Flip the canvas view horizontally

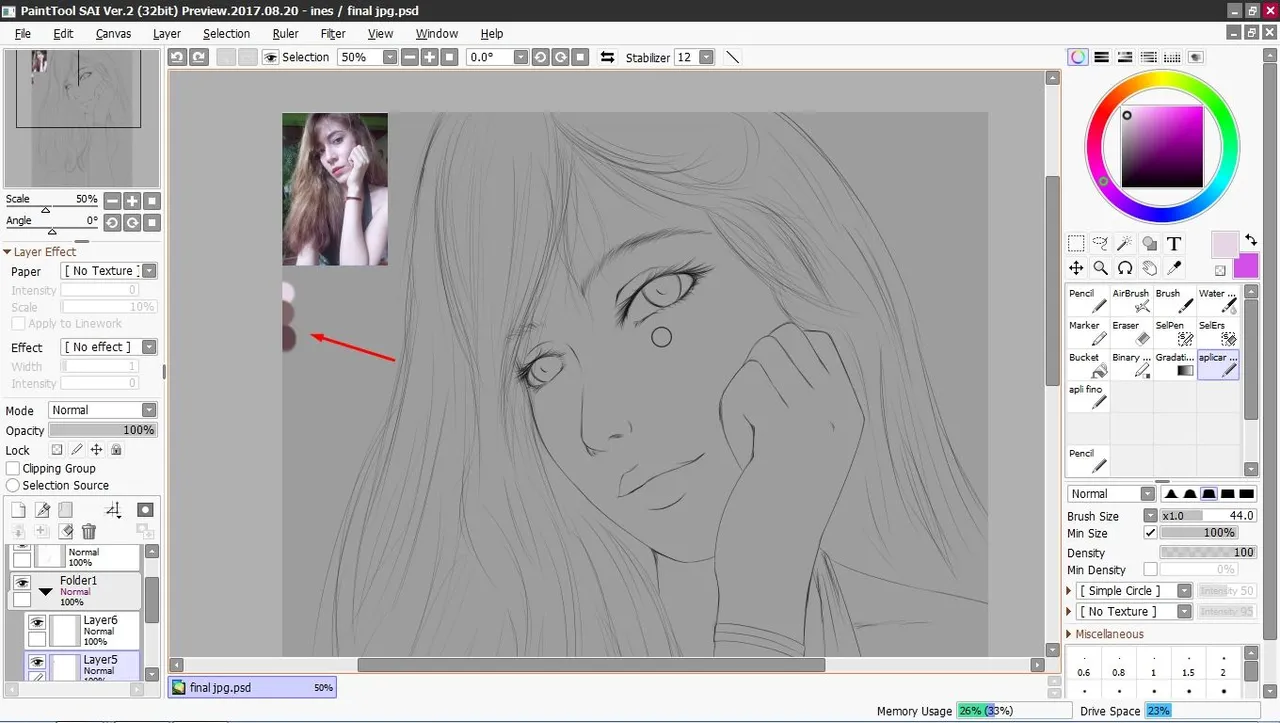point(607,58)
